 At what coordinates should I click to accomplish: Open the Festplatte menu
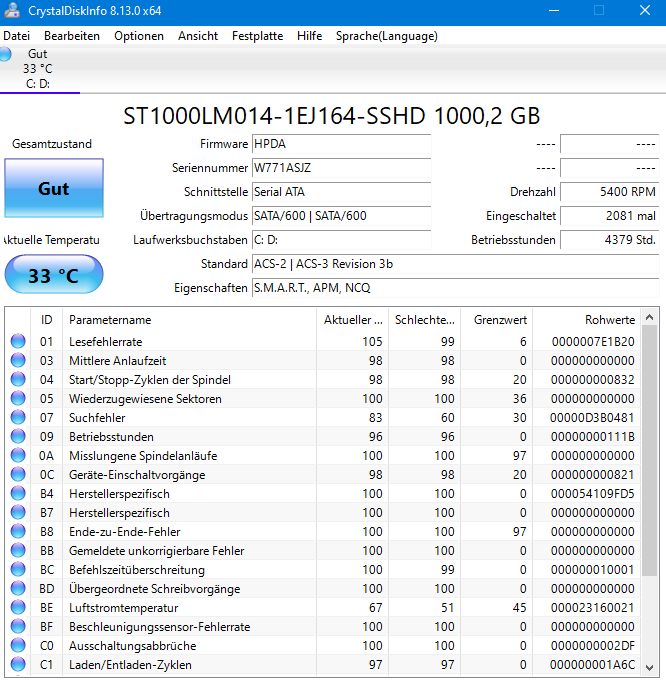click(x=257, y=36)
